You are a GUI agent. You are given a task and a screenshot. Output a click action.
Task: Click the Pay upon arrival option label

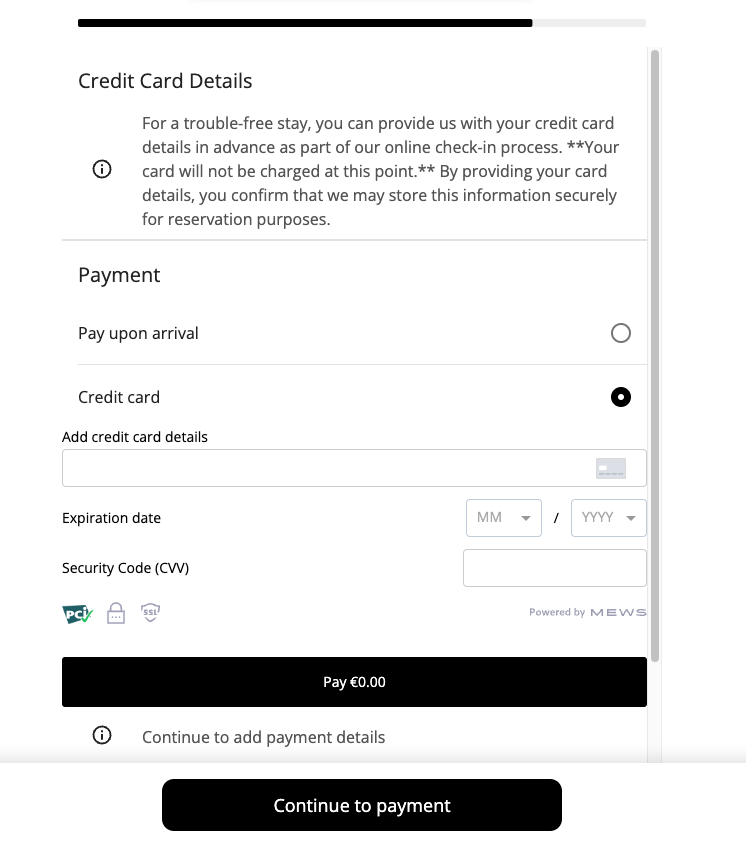point(138,333)
